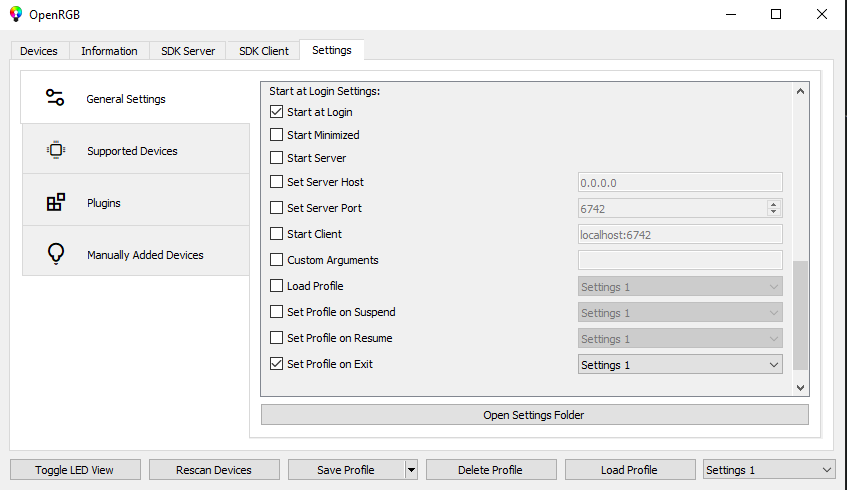The width and height of the screenshot is (847, 490).
Task: Open the Set Profile on Suspend dropdown
Action: click(680, 312)
